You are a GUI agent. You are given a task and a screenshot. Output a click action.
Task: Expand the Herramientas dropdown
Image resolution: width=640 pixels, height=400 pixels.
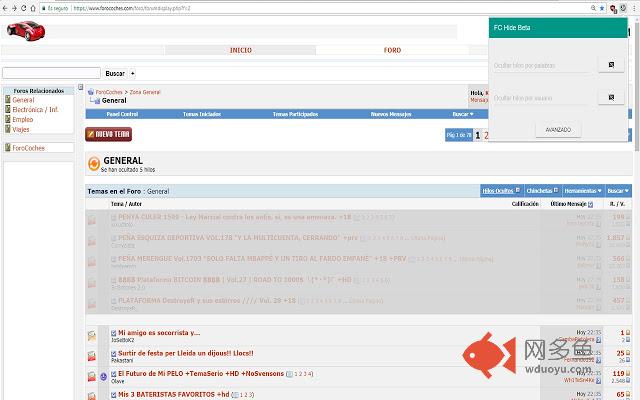pos(583,191)
